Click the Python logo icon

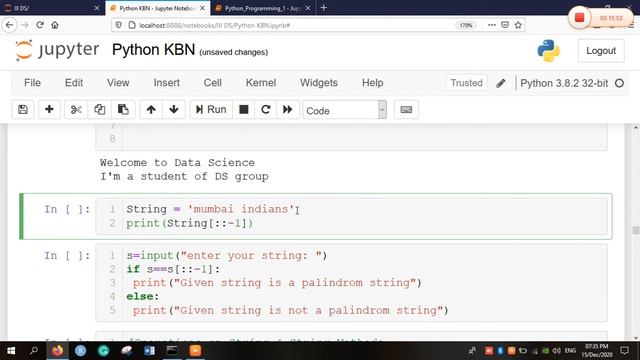pos(548,51)
